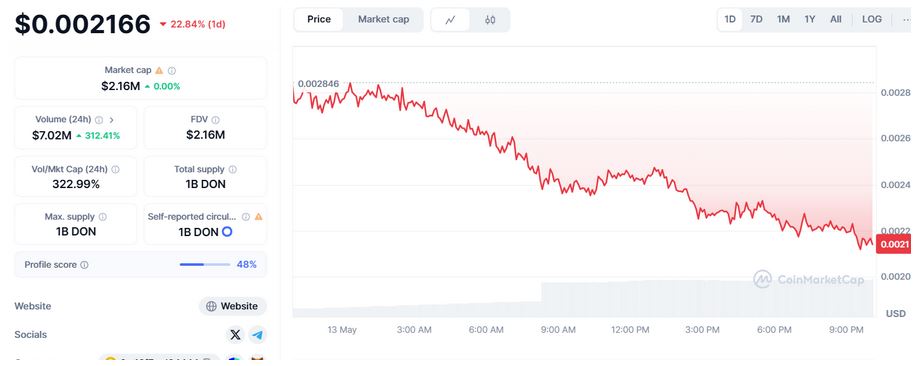Enable LOG scale on chart
Image resolution: width=918 pixels, height=366 pixels.
tap(872, 19)
